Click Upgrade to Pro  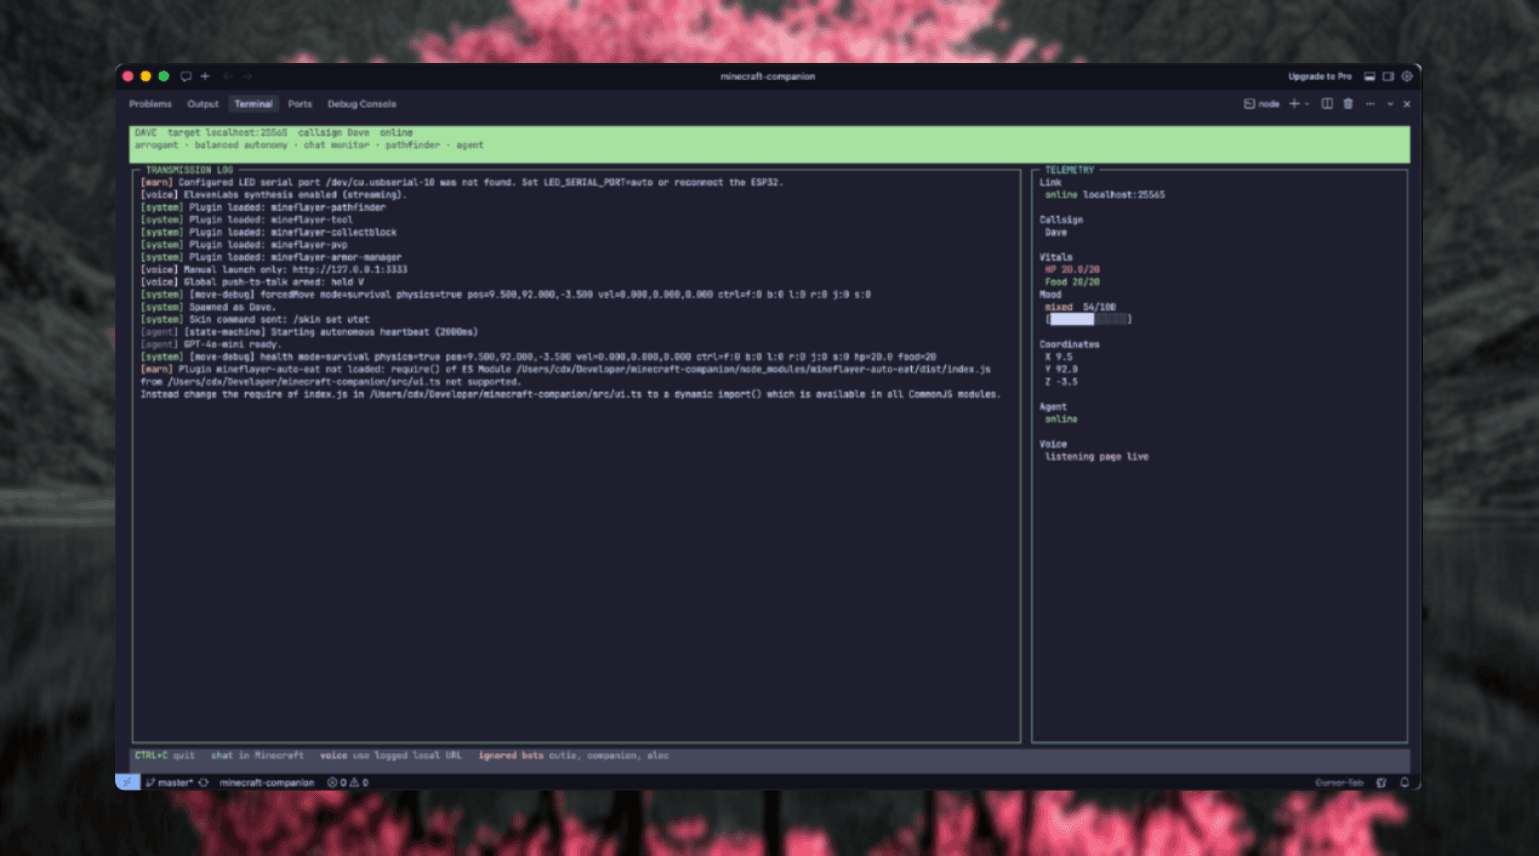click(1320, 76)
